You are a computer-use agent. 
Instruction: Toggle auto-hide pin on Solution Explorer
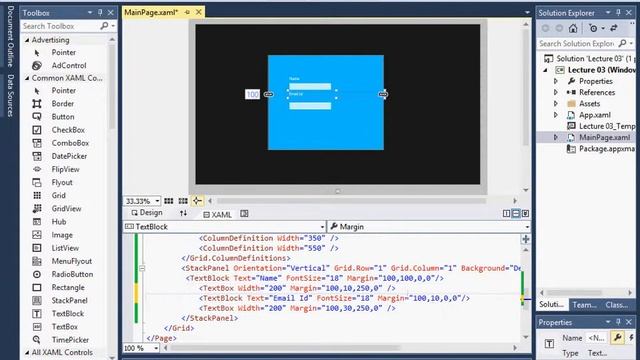point(618,13)
